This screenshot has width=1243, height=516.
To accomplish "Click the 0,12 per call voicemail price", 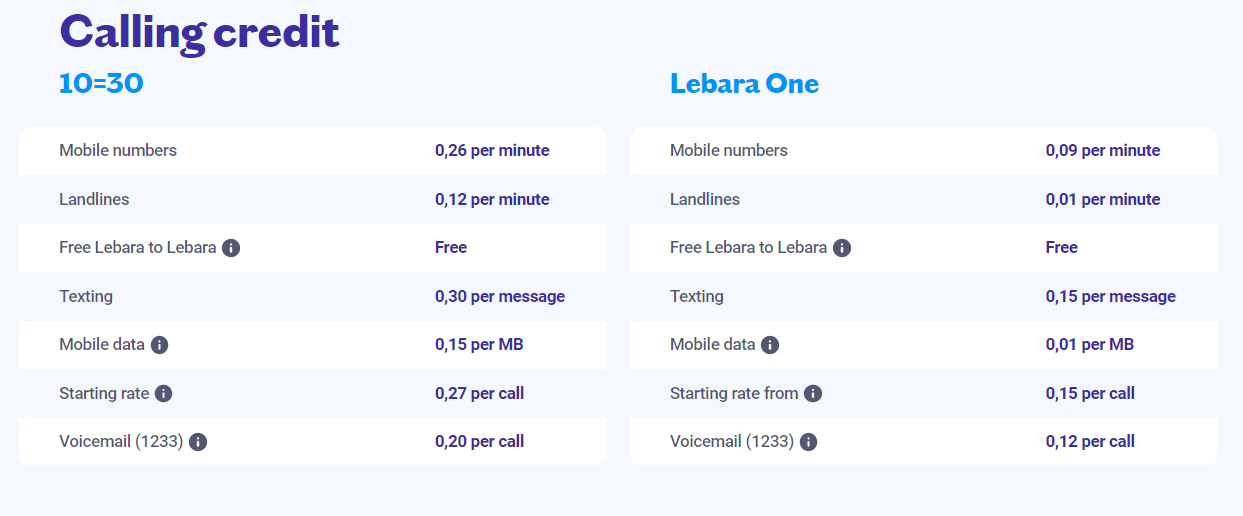I will point(1090,442).
